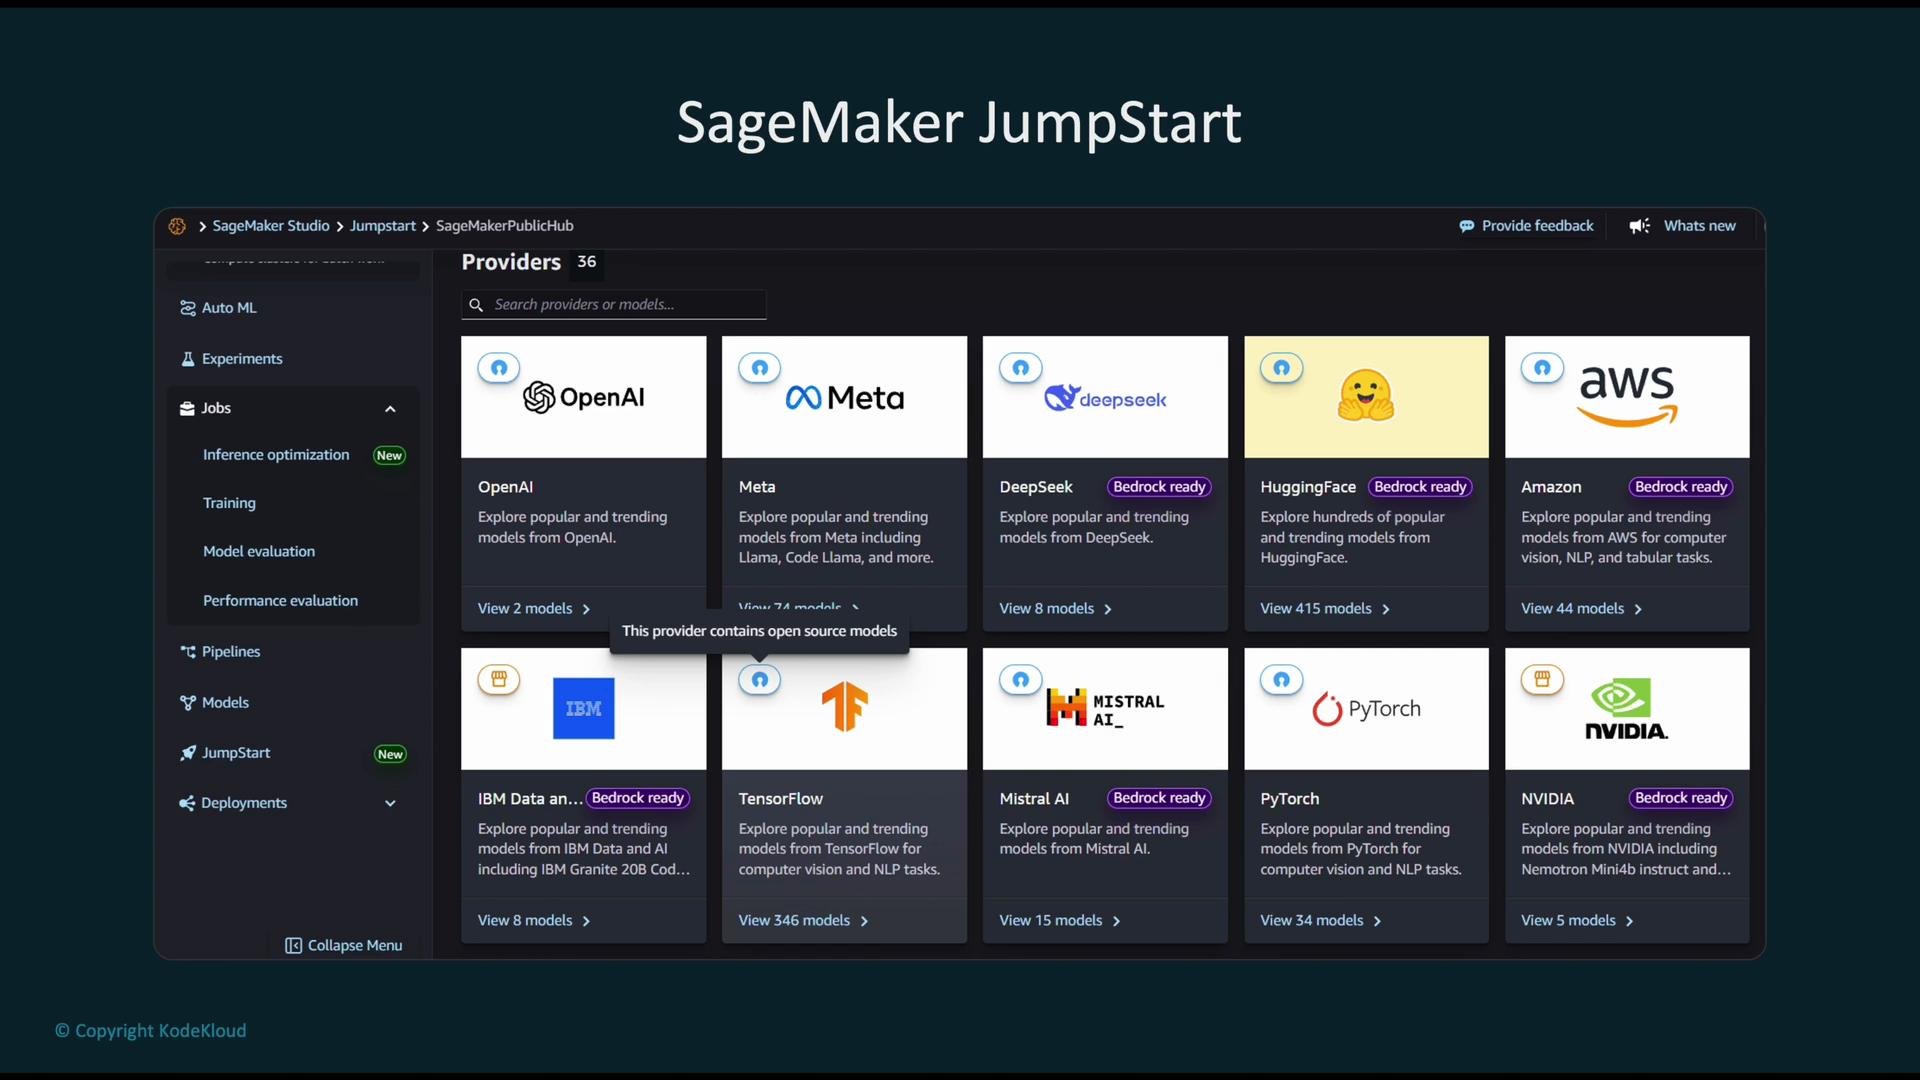The width and height of the screenshot is (1920, 1080).
Task: Open View 15 models link
Action: [x=1060, y=921]
